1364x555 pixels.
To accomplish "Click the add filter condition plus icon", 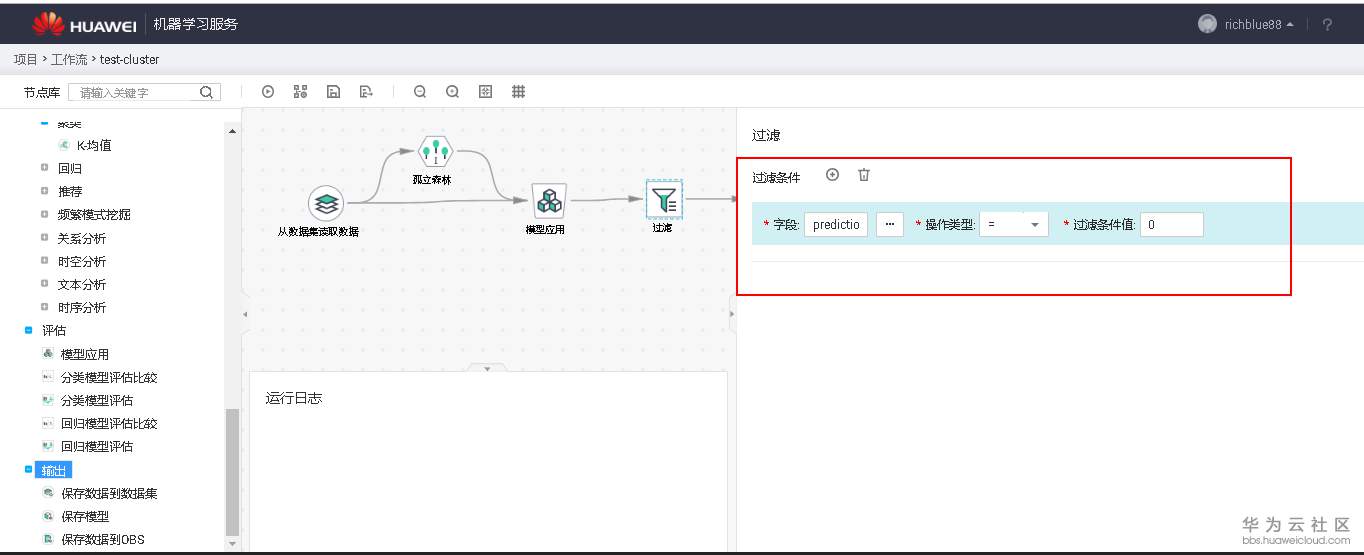I will click(x=832, y=175).
